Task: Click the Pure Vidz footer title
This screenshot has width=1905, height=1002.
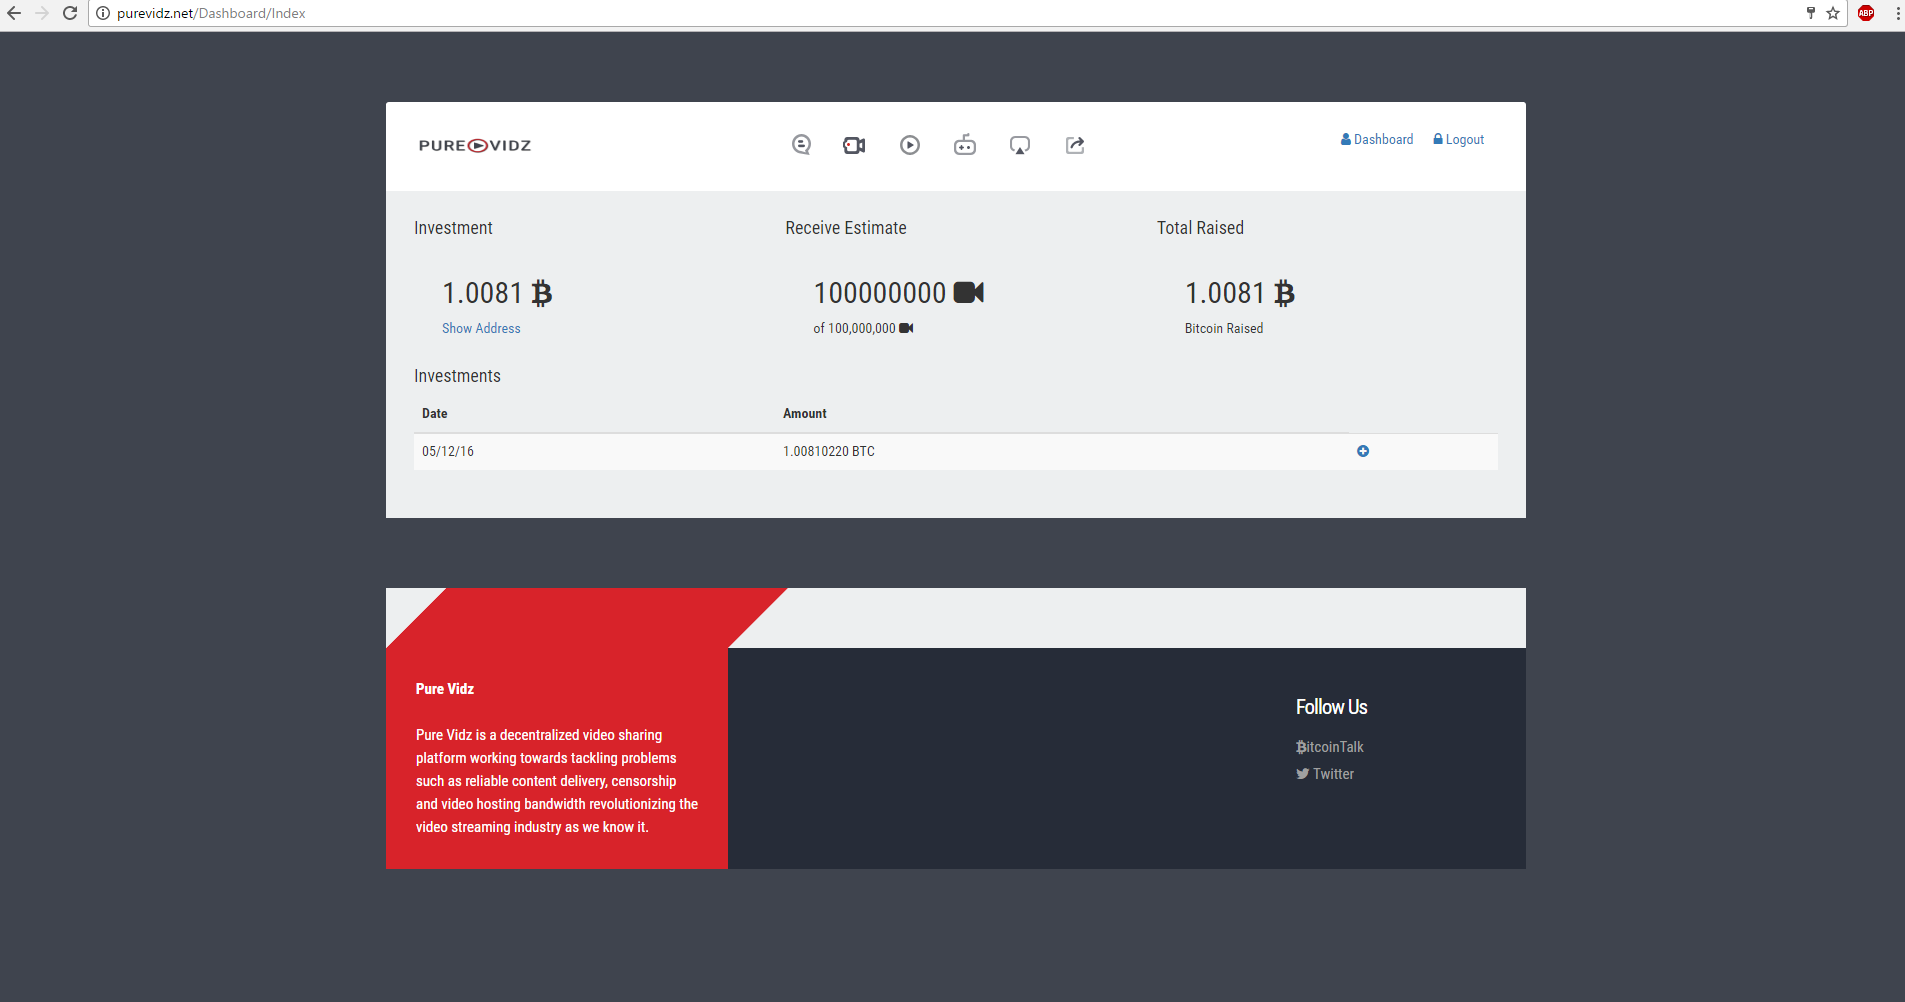Action: point(445,689)
